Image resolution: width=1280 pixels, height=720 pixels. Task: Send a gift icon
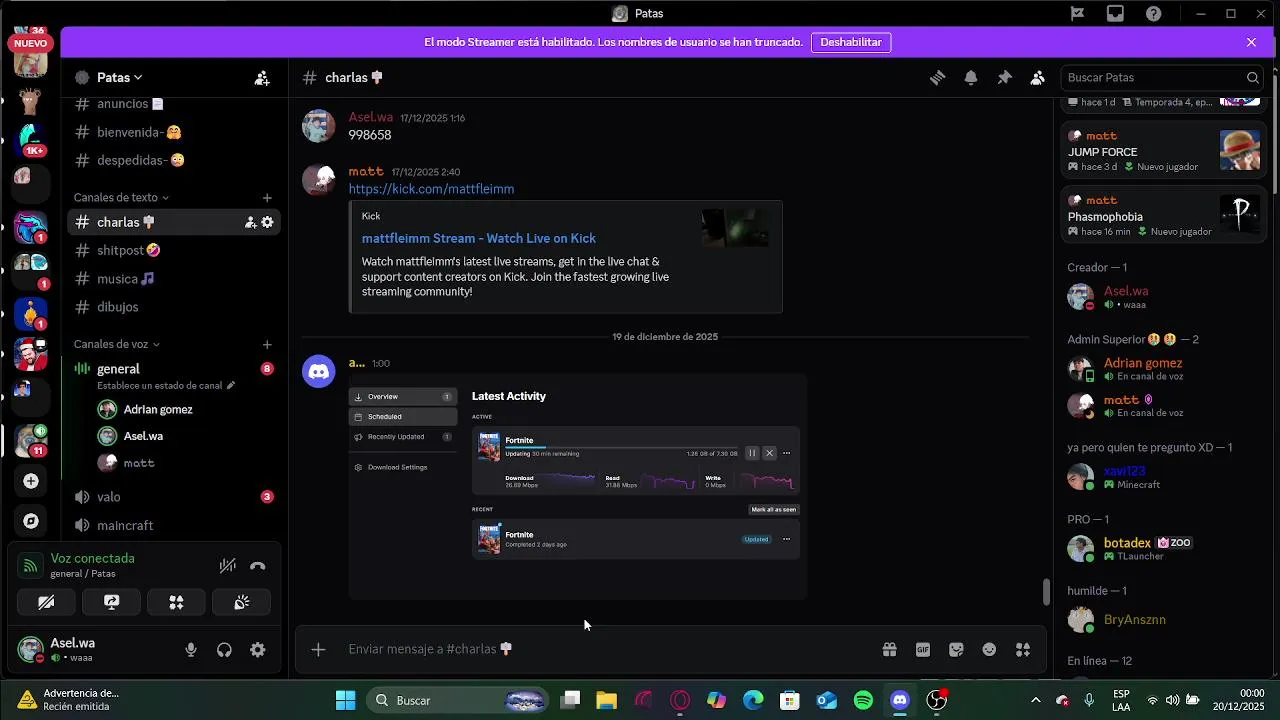pyautogui.click(x=889, y=650)
